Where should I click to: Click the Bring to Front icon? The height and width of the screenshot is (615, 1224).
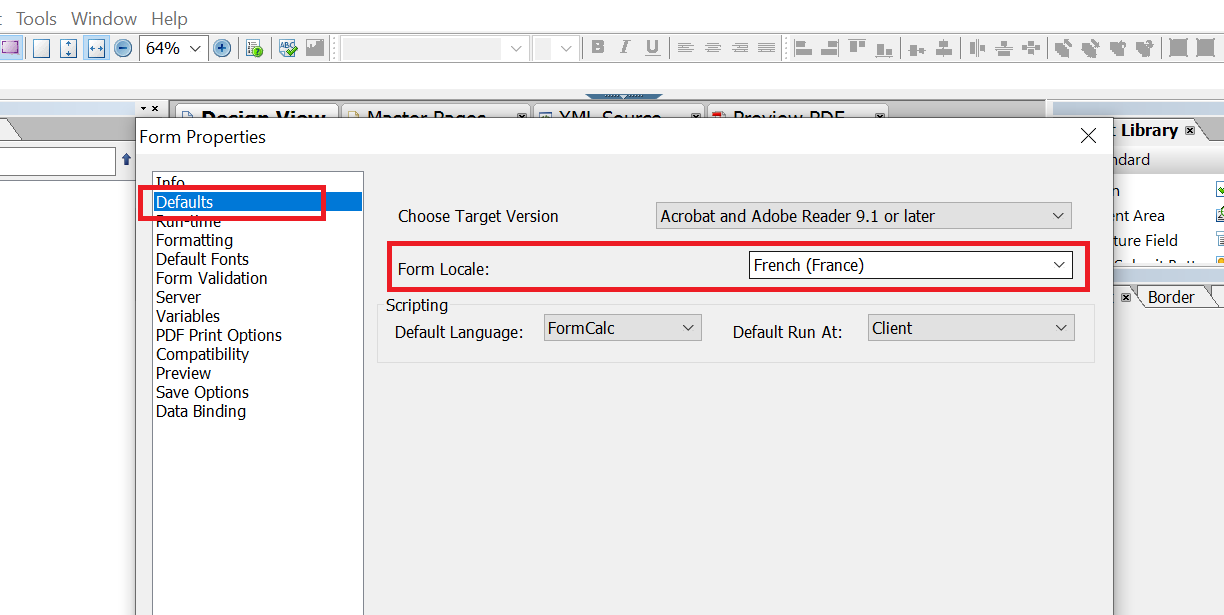(x=1064, y=47)
